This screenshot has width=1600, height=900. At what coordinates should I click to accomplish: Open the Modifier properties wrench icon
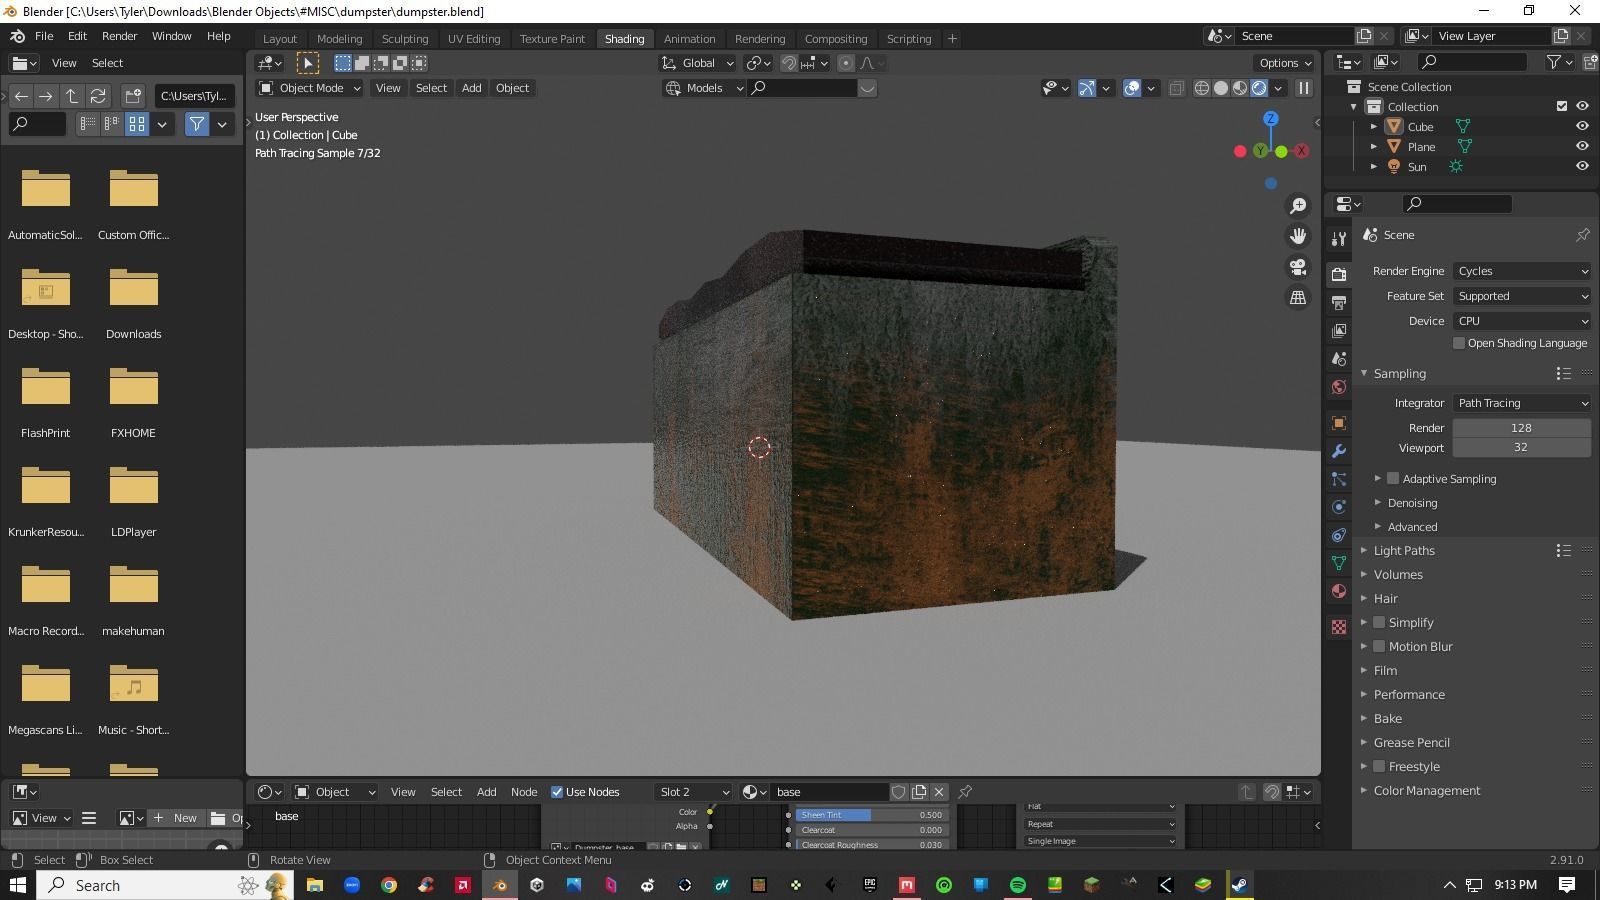coord(1339,451)
